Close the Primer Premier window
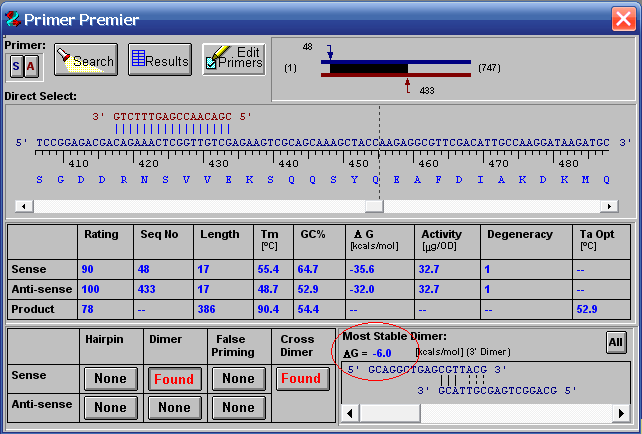The width and height of the screenshot is (642, 434). pyautogui.click(x=623, y=19)
